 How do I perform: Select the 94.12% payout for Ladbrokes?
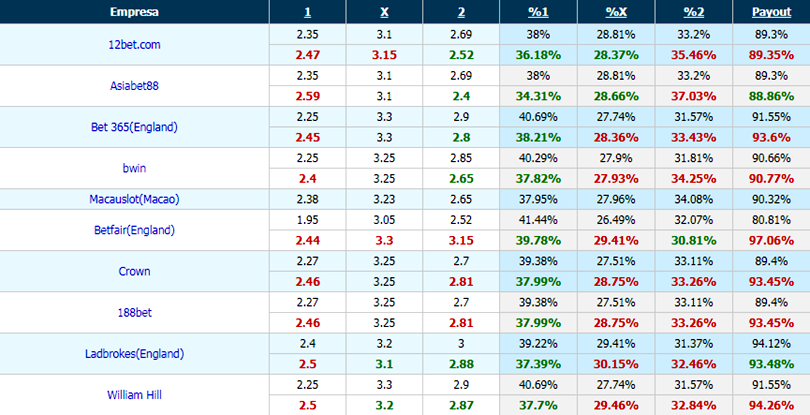click(771, 344)
